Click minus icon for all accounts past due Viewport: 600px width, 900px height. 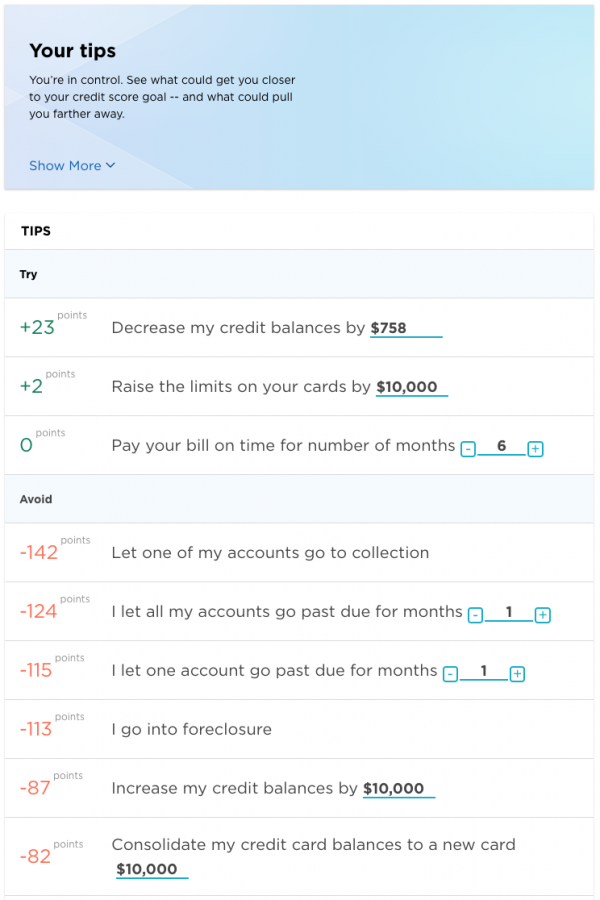coord(475,615)
